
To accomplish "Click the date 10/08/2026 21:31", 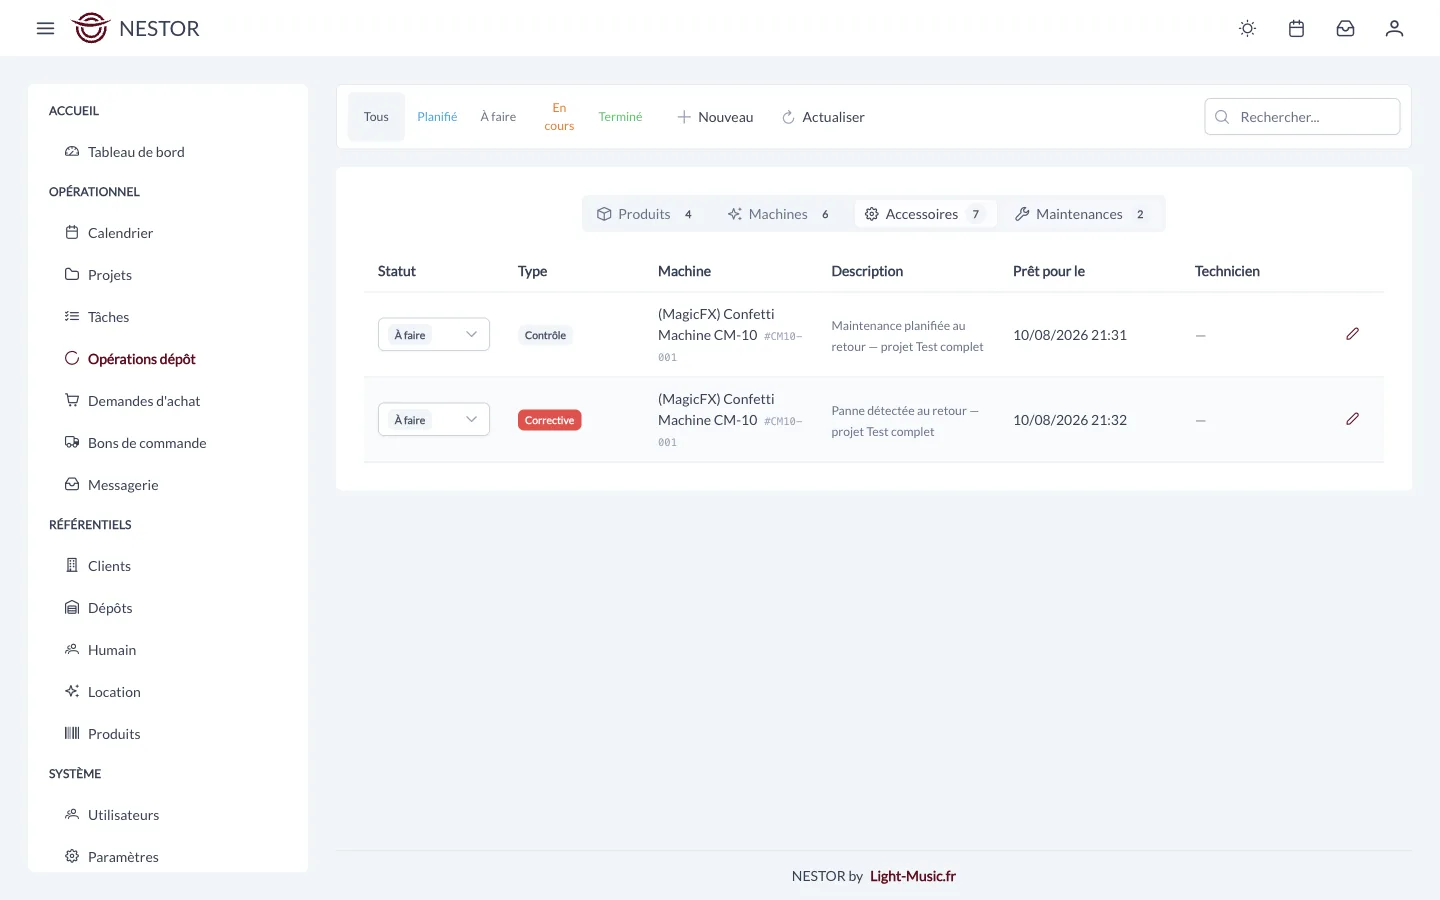I will pos(1070,335).
